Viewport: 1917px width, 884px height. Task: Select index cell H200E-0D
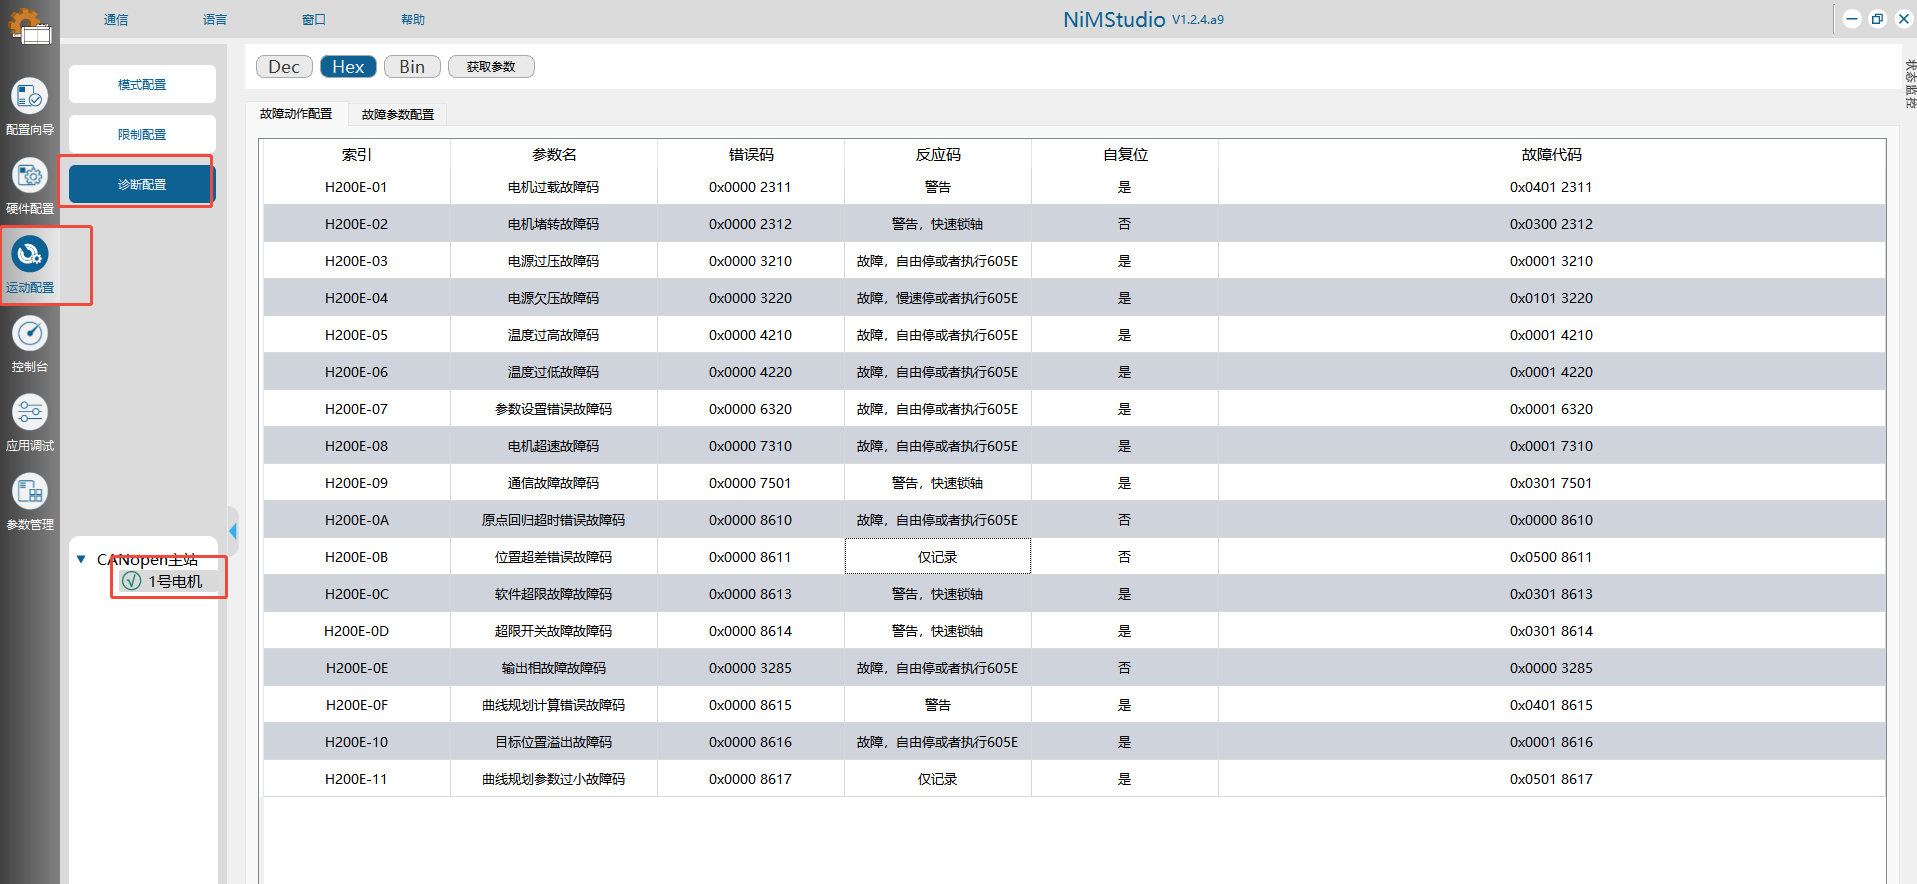(357, 630)
